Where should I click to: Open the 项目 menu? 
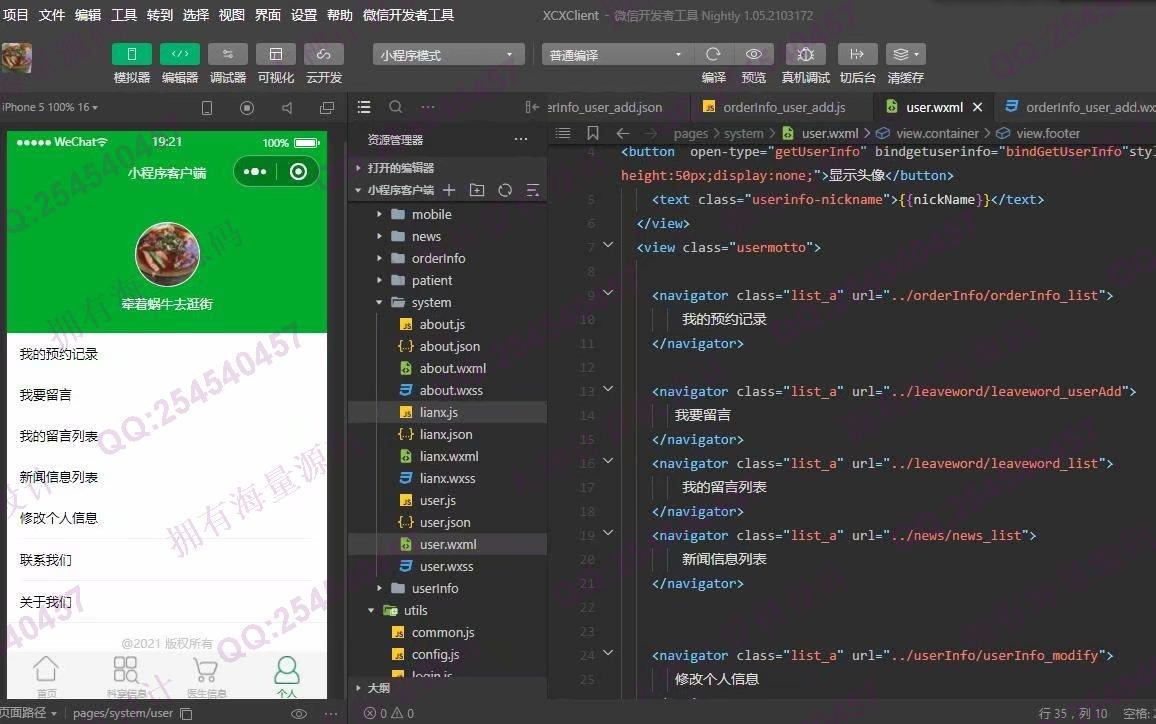click(x=15, y=15)
